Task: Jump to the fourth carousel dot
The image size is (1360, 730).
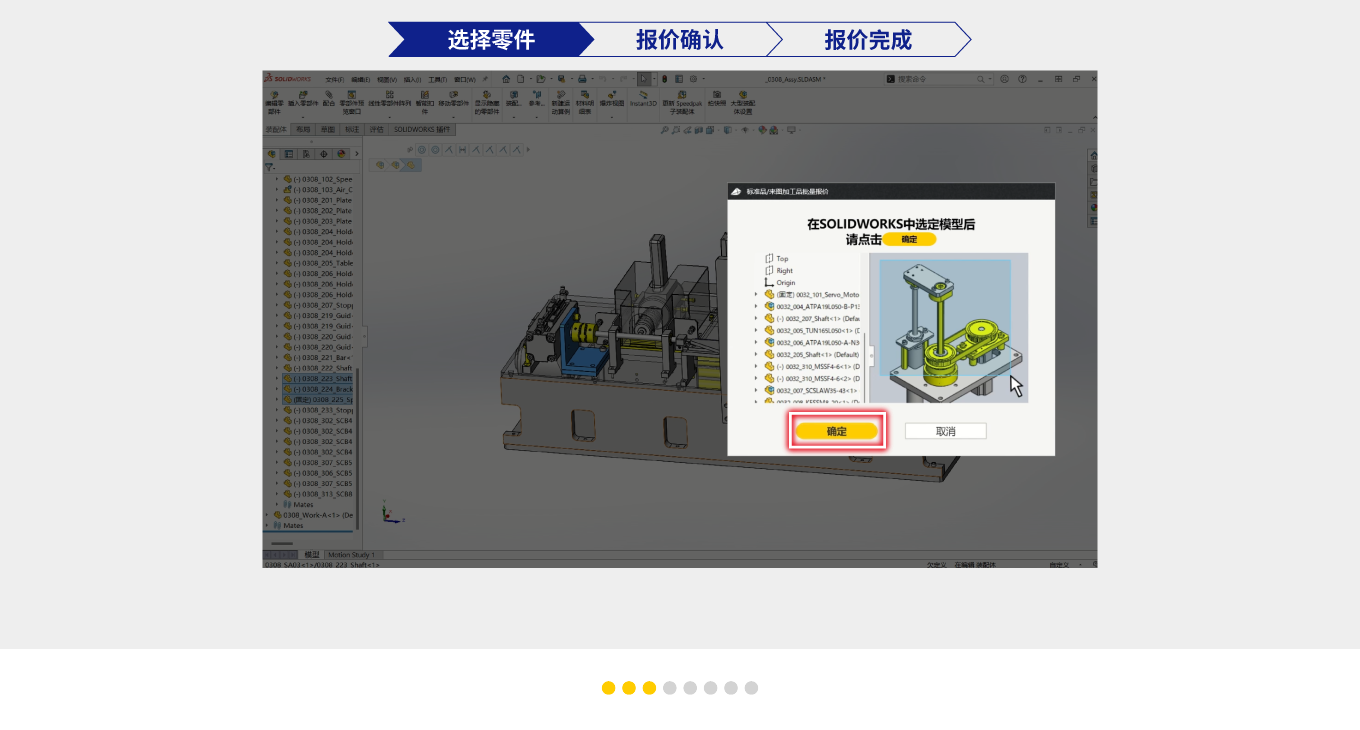Action: tap(670, 688)
